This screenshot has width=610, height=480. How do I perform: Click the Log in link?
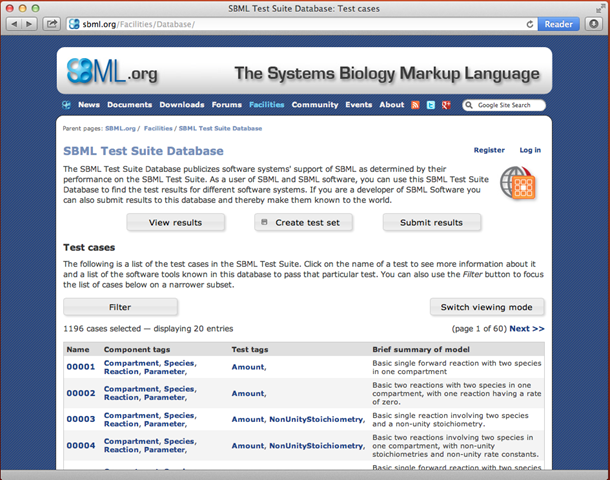(530, 150)
